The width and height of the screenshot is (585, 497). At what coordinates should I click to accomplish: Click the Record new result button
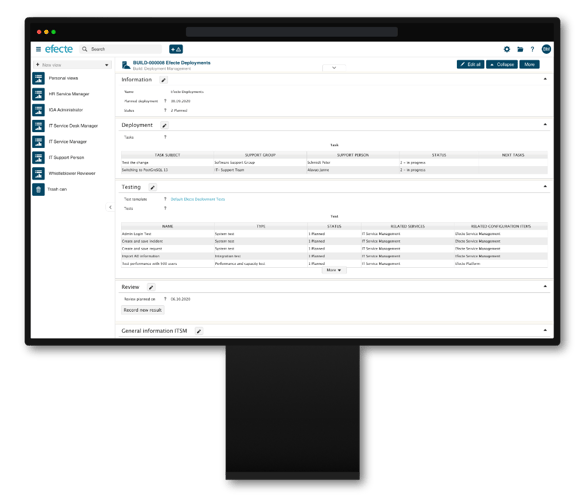pos(143,310)
